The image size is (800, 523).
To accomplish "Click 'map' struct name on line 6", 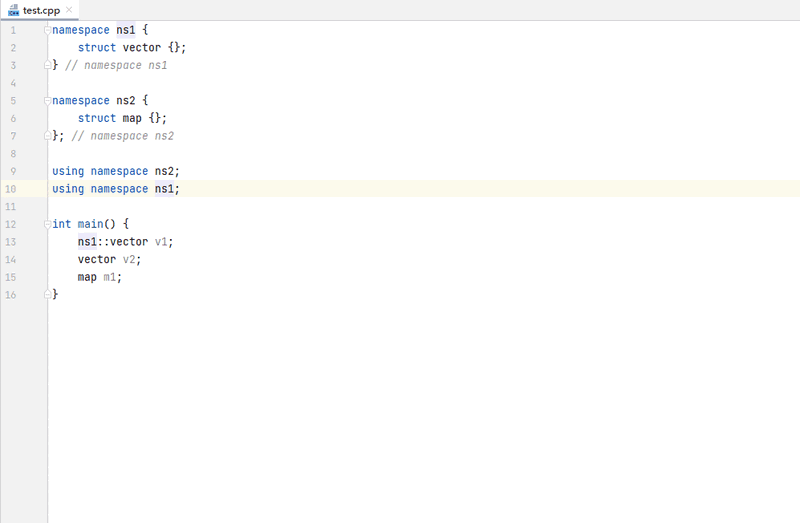I will coord(132,118).
